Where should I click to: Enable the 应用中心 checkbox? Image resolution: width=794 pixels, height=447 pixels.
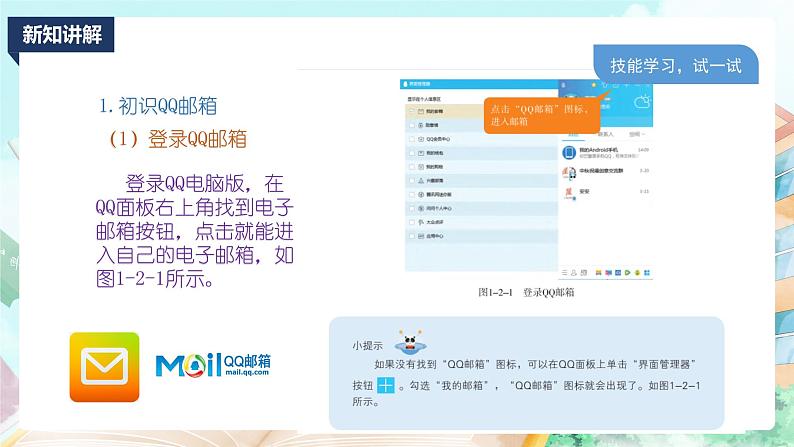(412, 236)
